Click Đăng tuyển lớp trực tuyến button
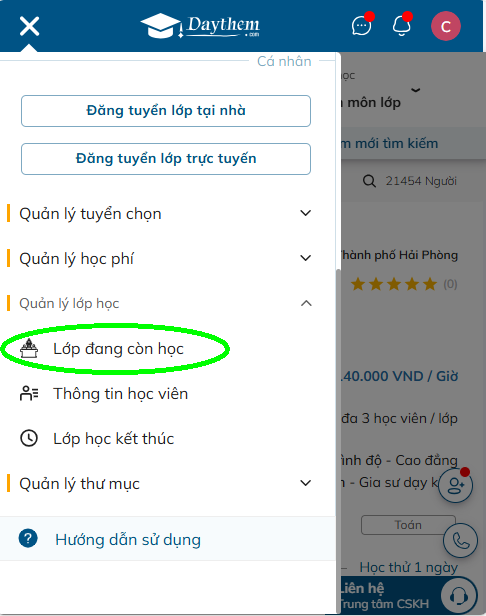Image resolution: width=486 pixels, height=616 pixels. pos(166,159)
